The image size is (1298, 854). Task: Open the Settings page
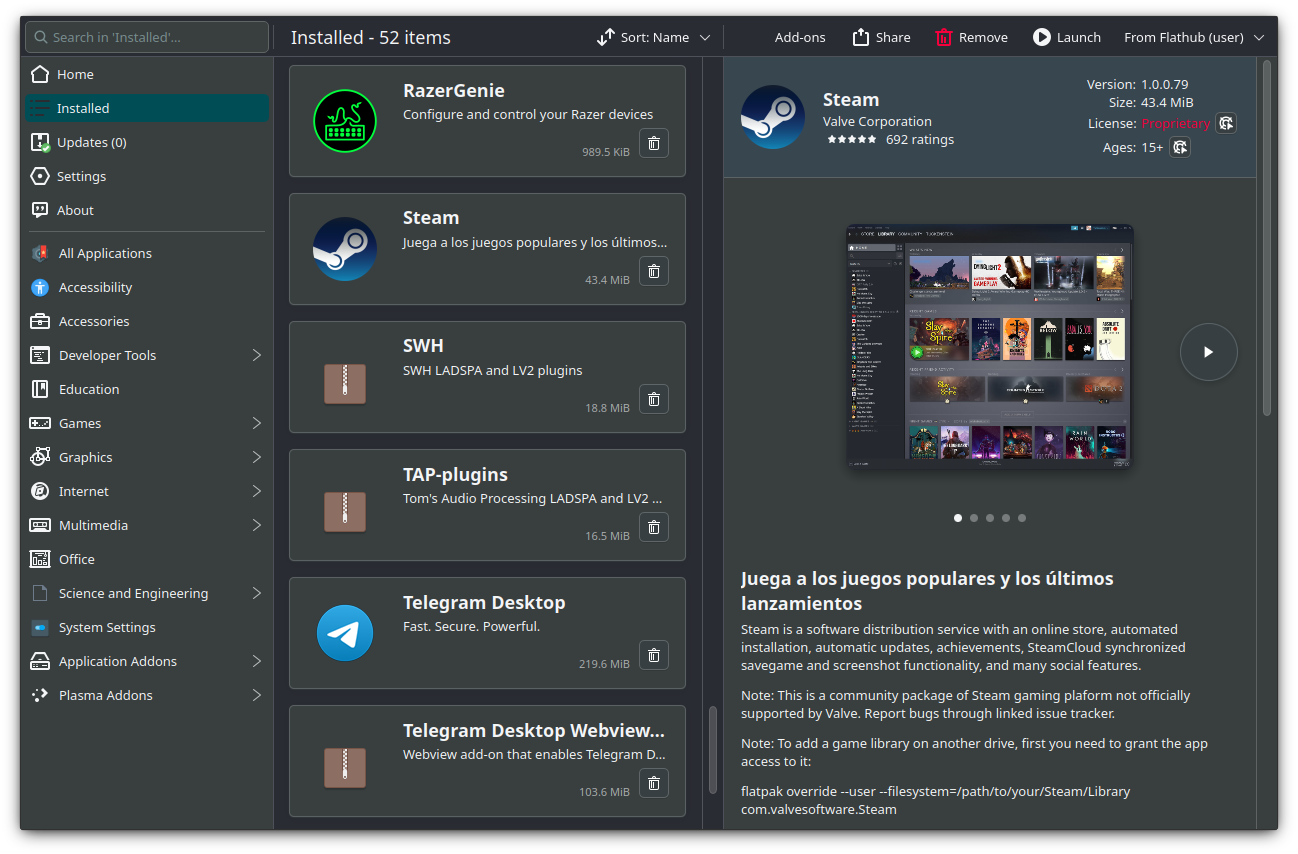(x=147, y=176)
